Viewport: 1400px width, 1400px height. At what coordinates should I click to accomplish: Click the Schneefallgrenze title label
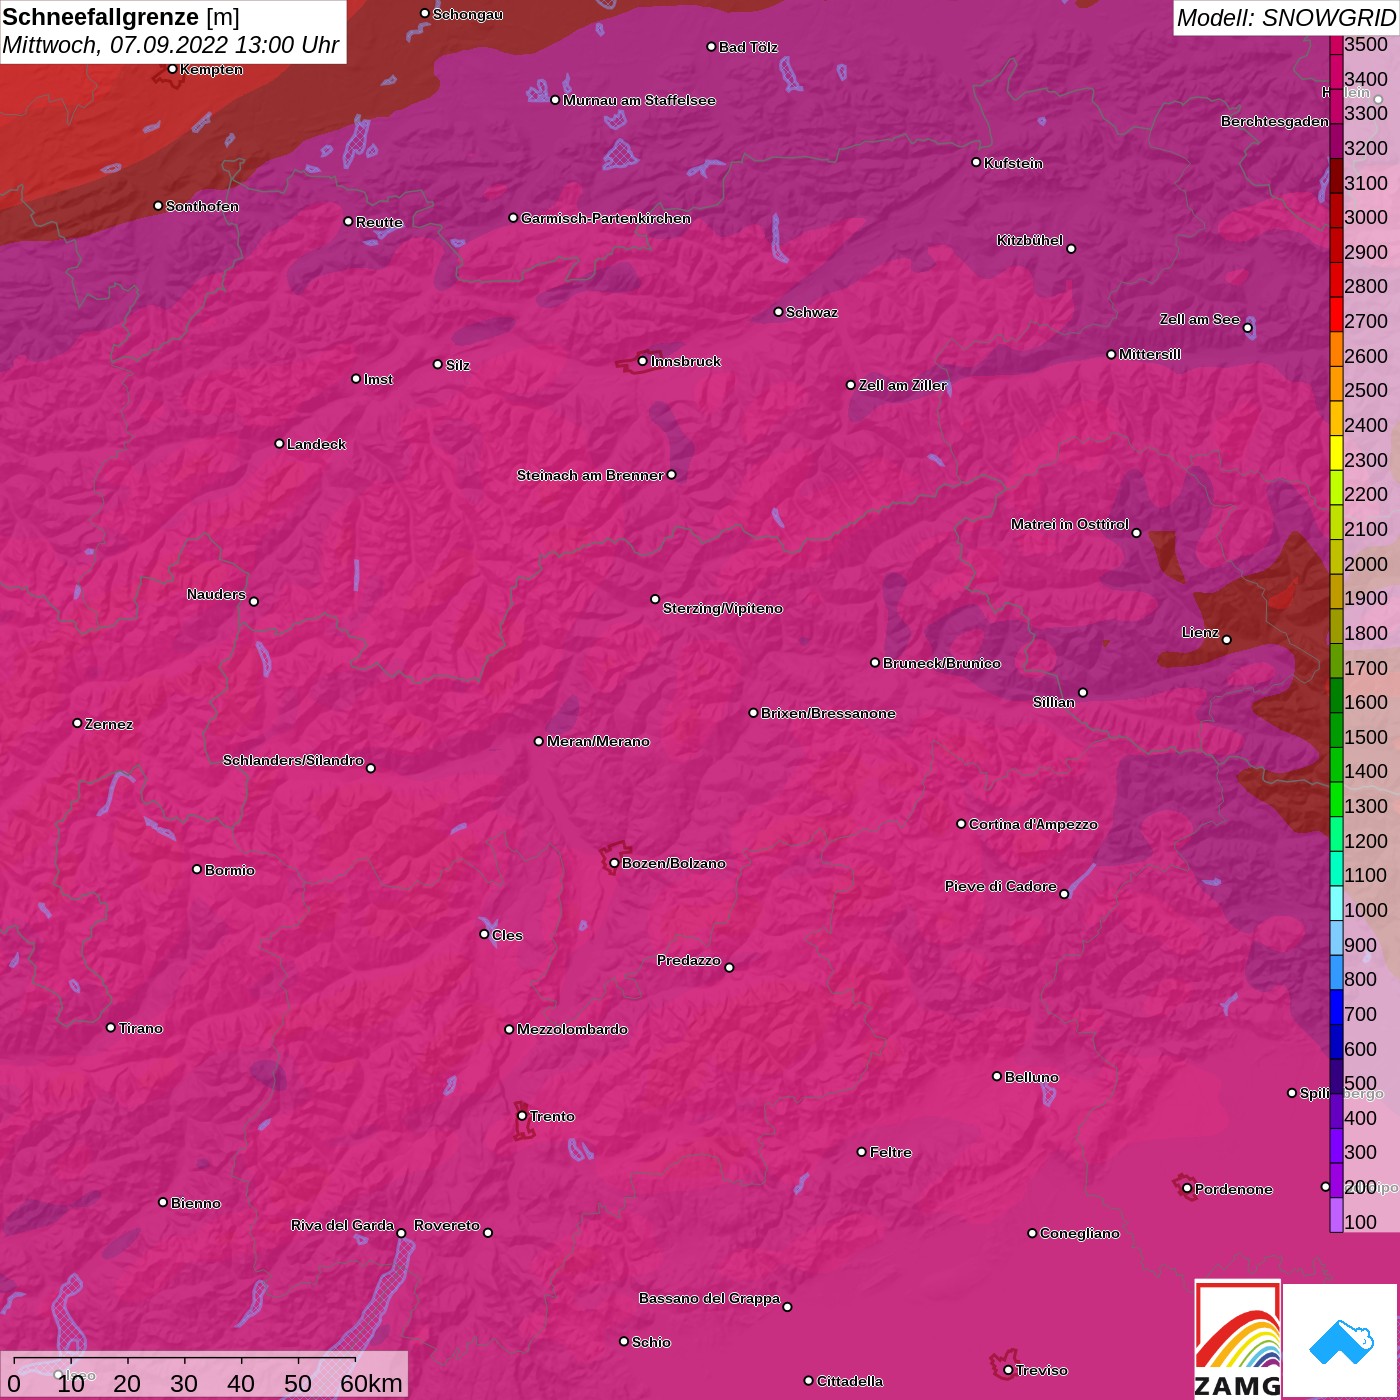100,18
